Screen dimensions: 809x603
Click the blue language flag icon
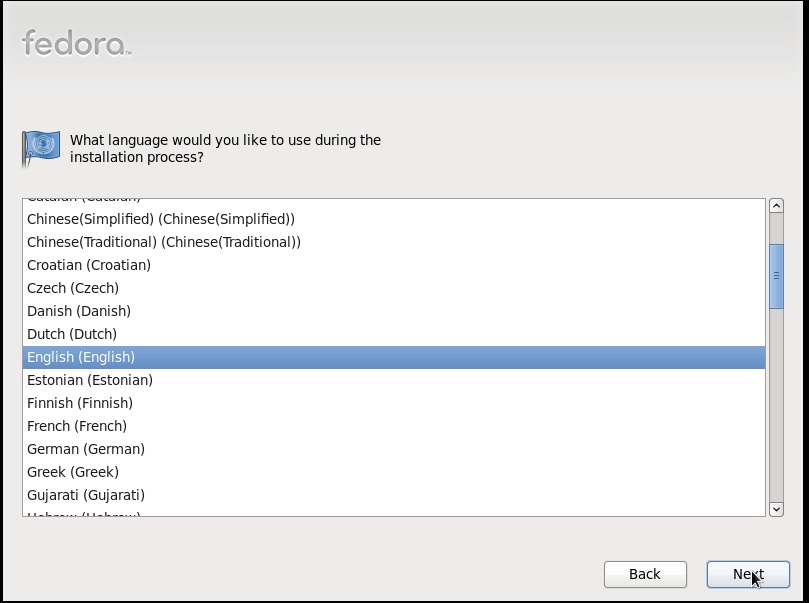click(41, 149)
